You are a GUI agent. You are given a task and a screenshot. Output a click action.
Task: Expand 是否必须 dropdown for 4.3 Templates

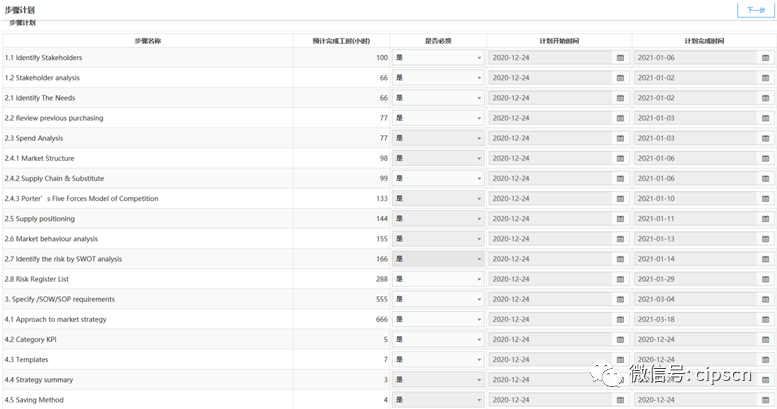(438, 359)
